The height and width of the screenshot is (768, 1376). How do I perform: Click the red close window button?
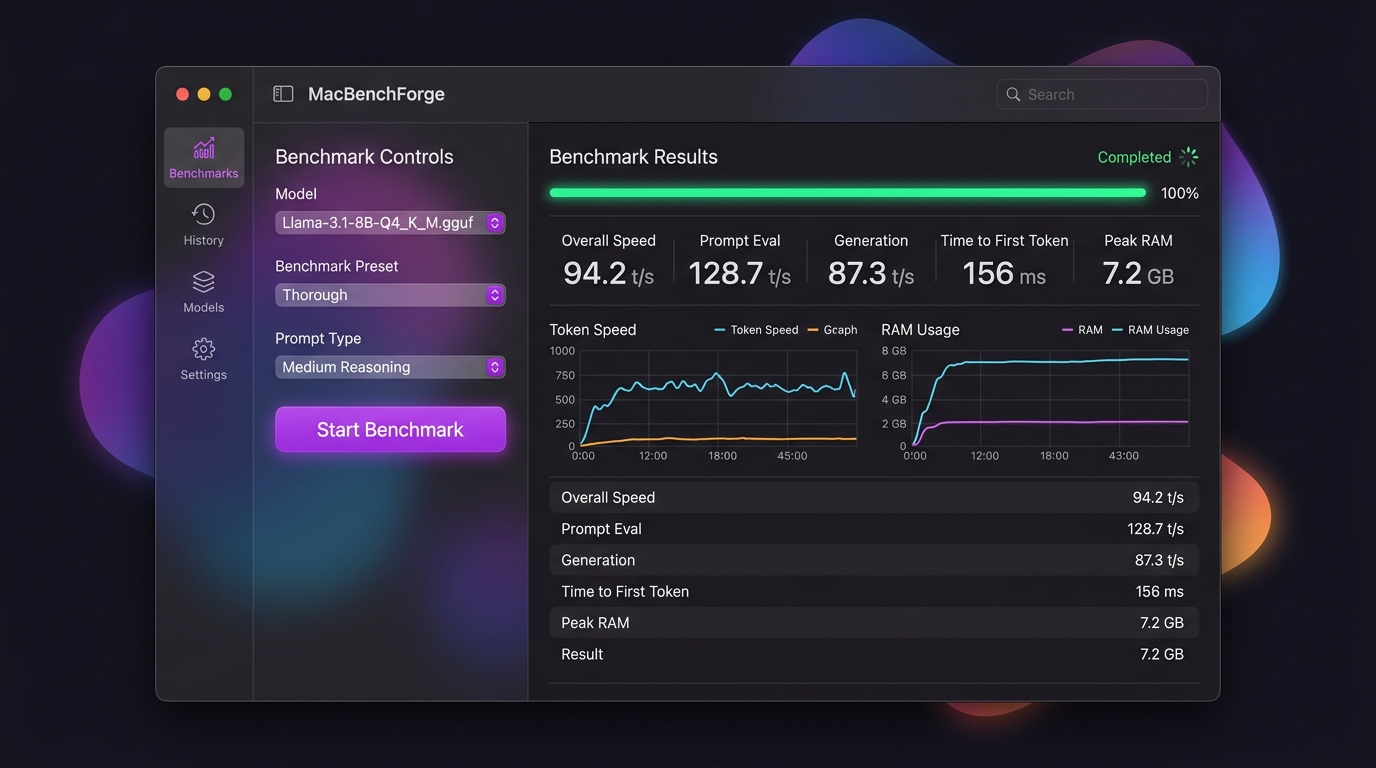coord(182,94)
